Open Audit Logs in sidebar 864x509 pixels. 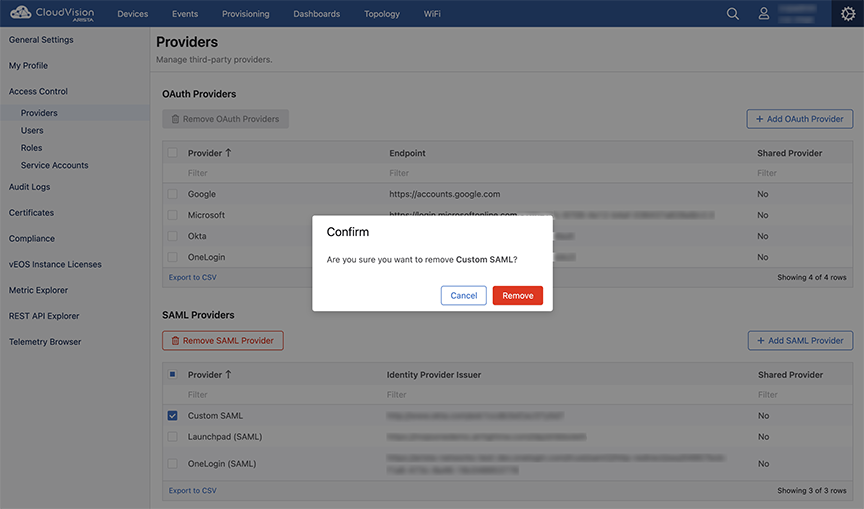click(29, 187)
